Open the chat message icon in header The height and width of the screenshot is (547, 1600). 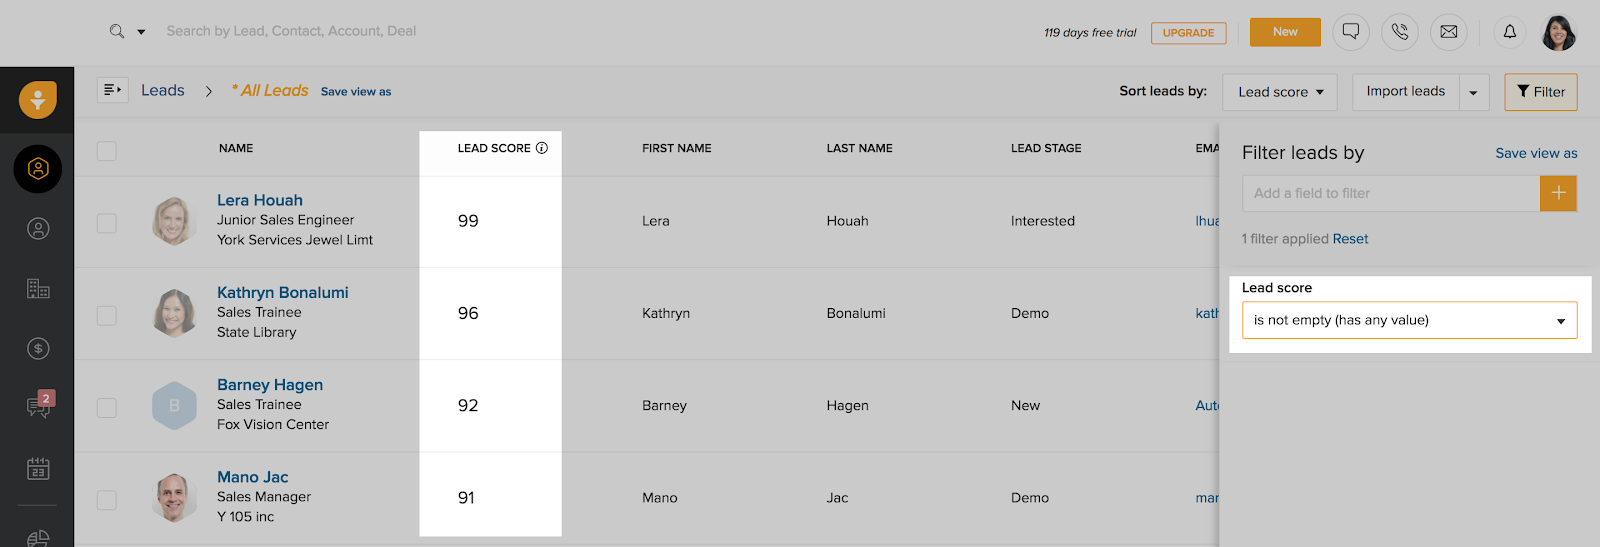point(1350,32)
